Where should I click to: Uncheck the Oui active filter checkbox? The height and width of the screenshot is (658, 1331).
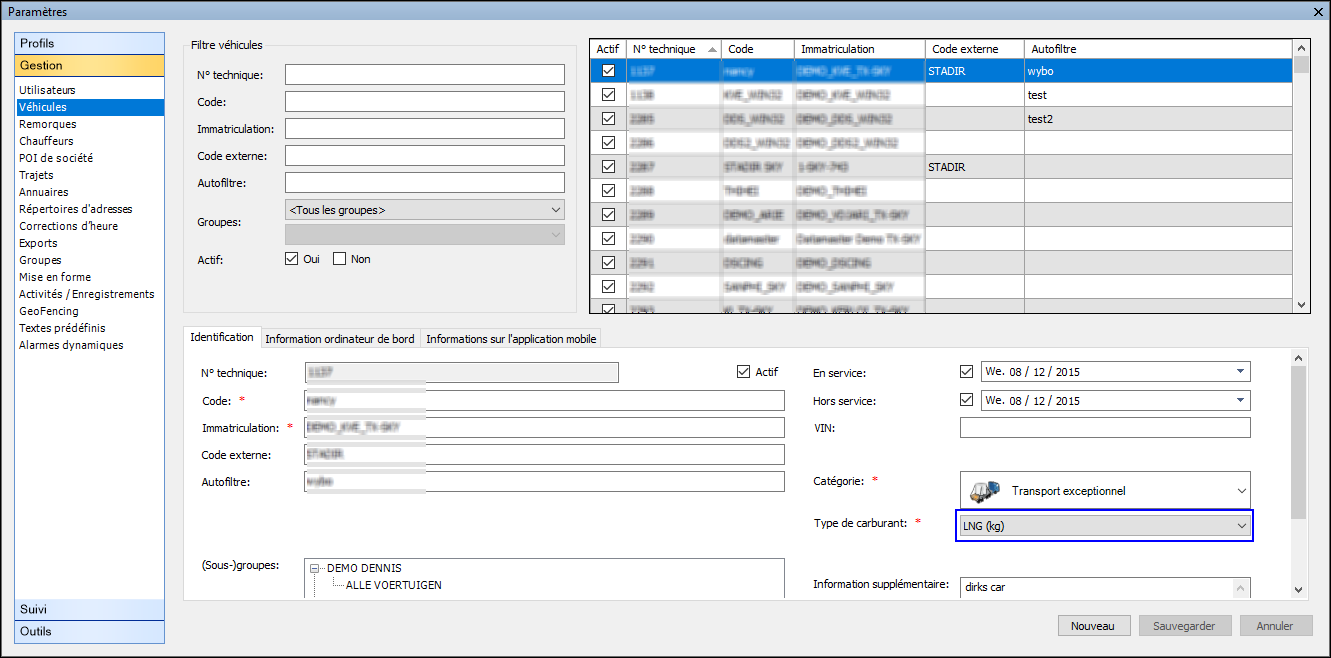(x=292, y=259)
